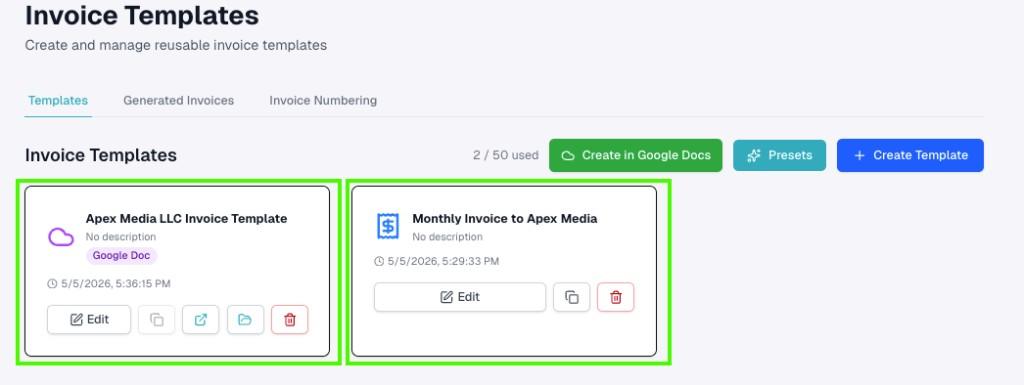The height and width of the screenshot is (385, 1024).
Task: Click the Apex Media LLC Invoice Template title
Action: coord(186,219)
